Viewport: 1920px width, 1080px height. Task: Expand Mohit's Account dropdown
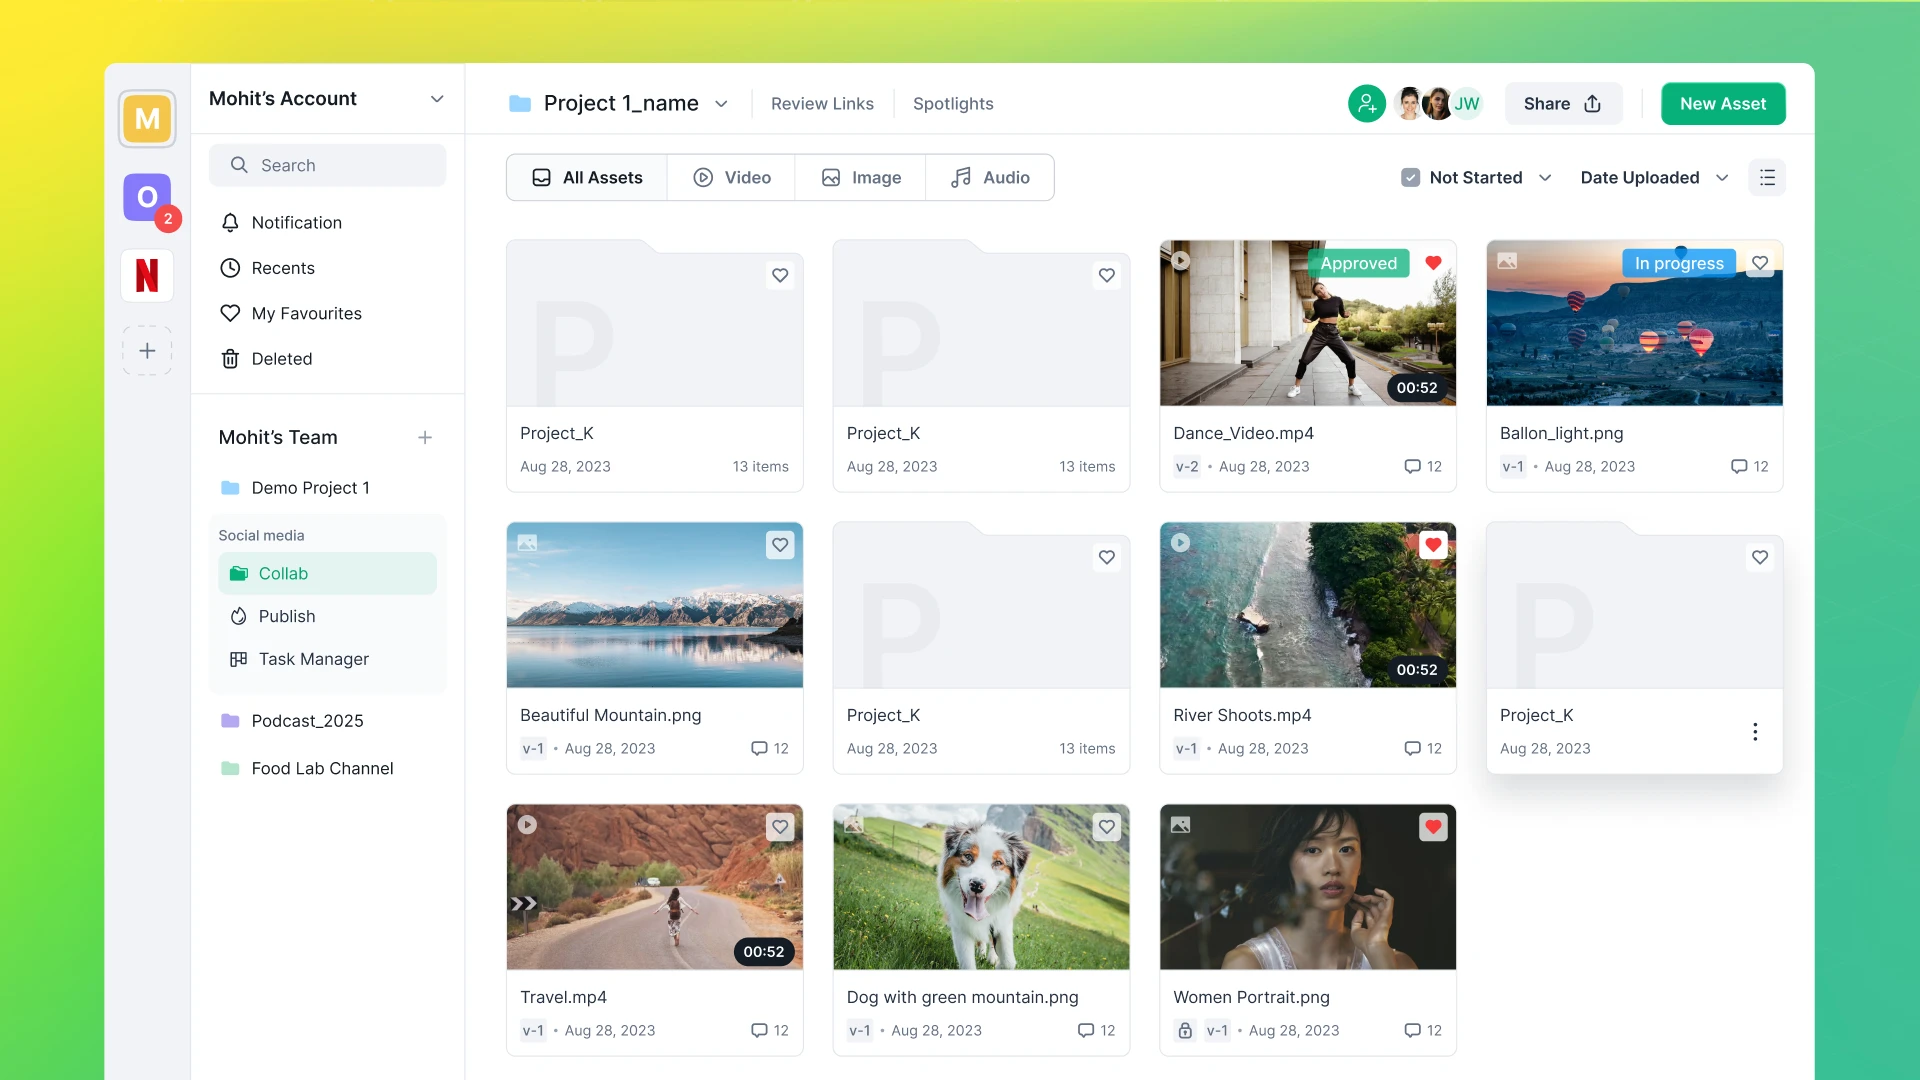point(437,99)
